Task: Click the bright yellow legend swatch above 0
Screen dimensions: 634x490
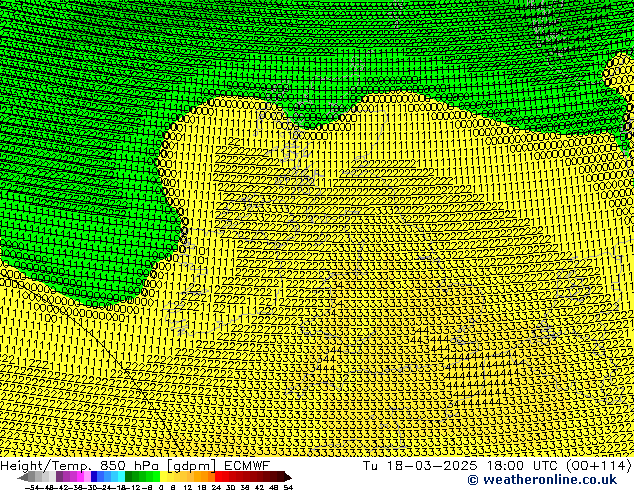Action: click(163, 476)
